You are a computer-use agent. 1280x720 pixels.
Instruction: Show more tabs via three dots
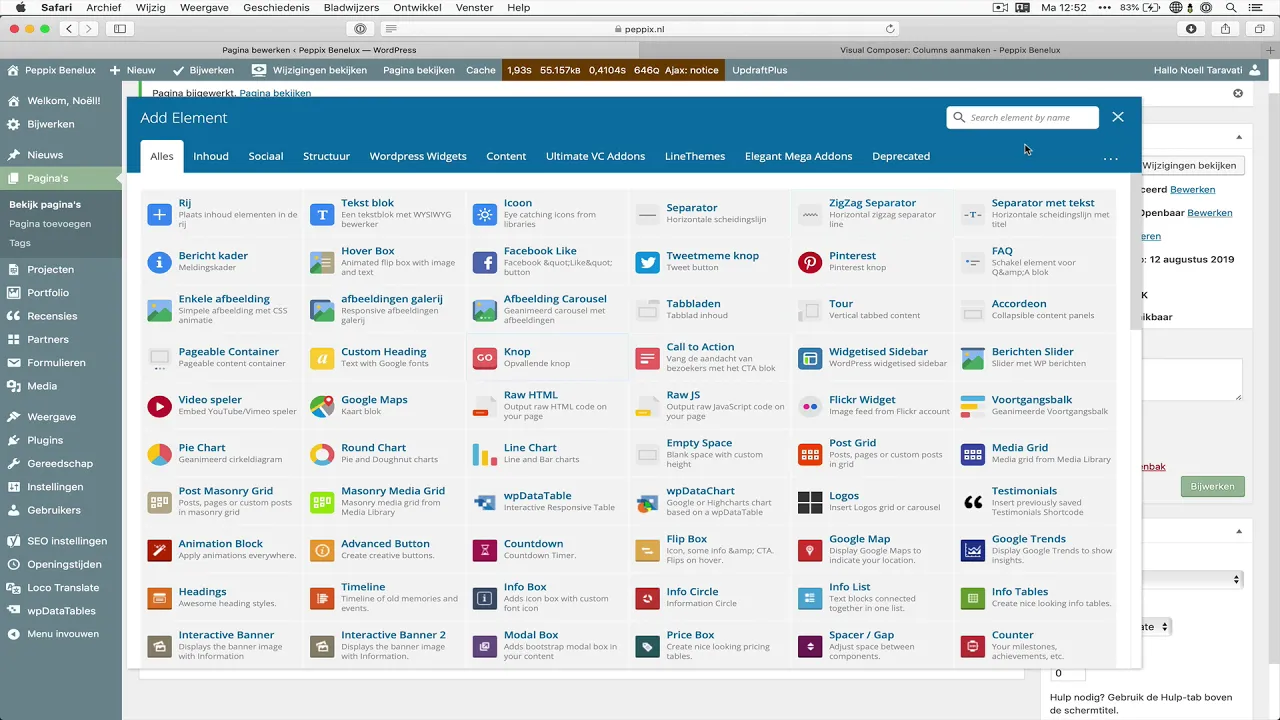click(1110, 158)
